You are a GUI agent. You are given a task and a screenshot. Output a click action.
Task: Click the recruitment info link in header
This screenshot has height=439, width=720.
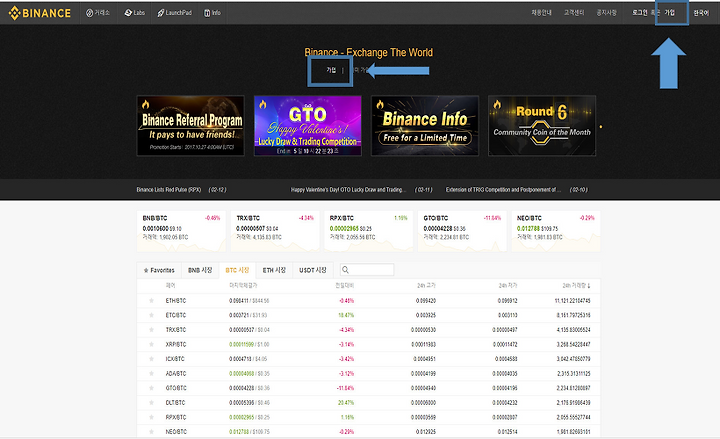click(542, 13)
